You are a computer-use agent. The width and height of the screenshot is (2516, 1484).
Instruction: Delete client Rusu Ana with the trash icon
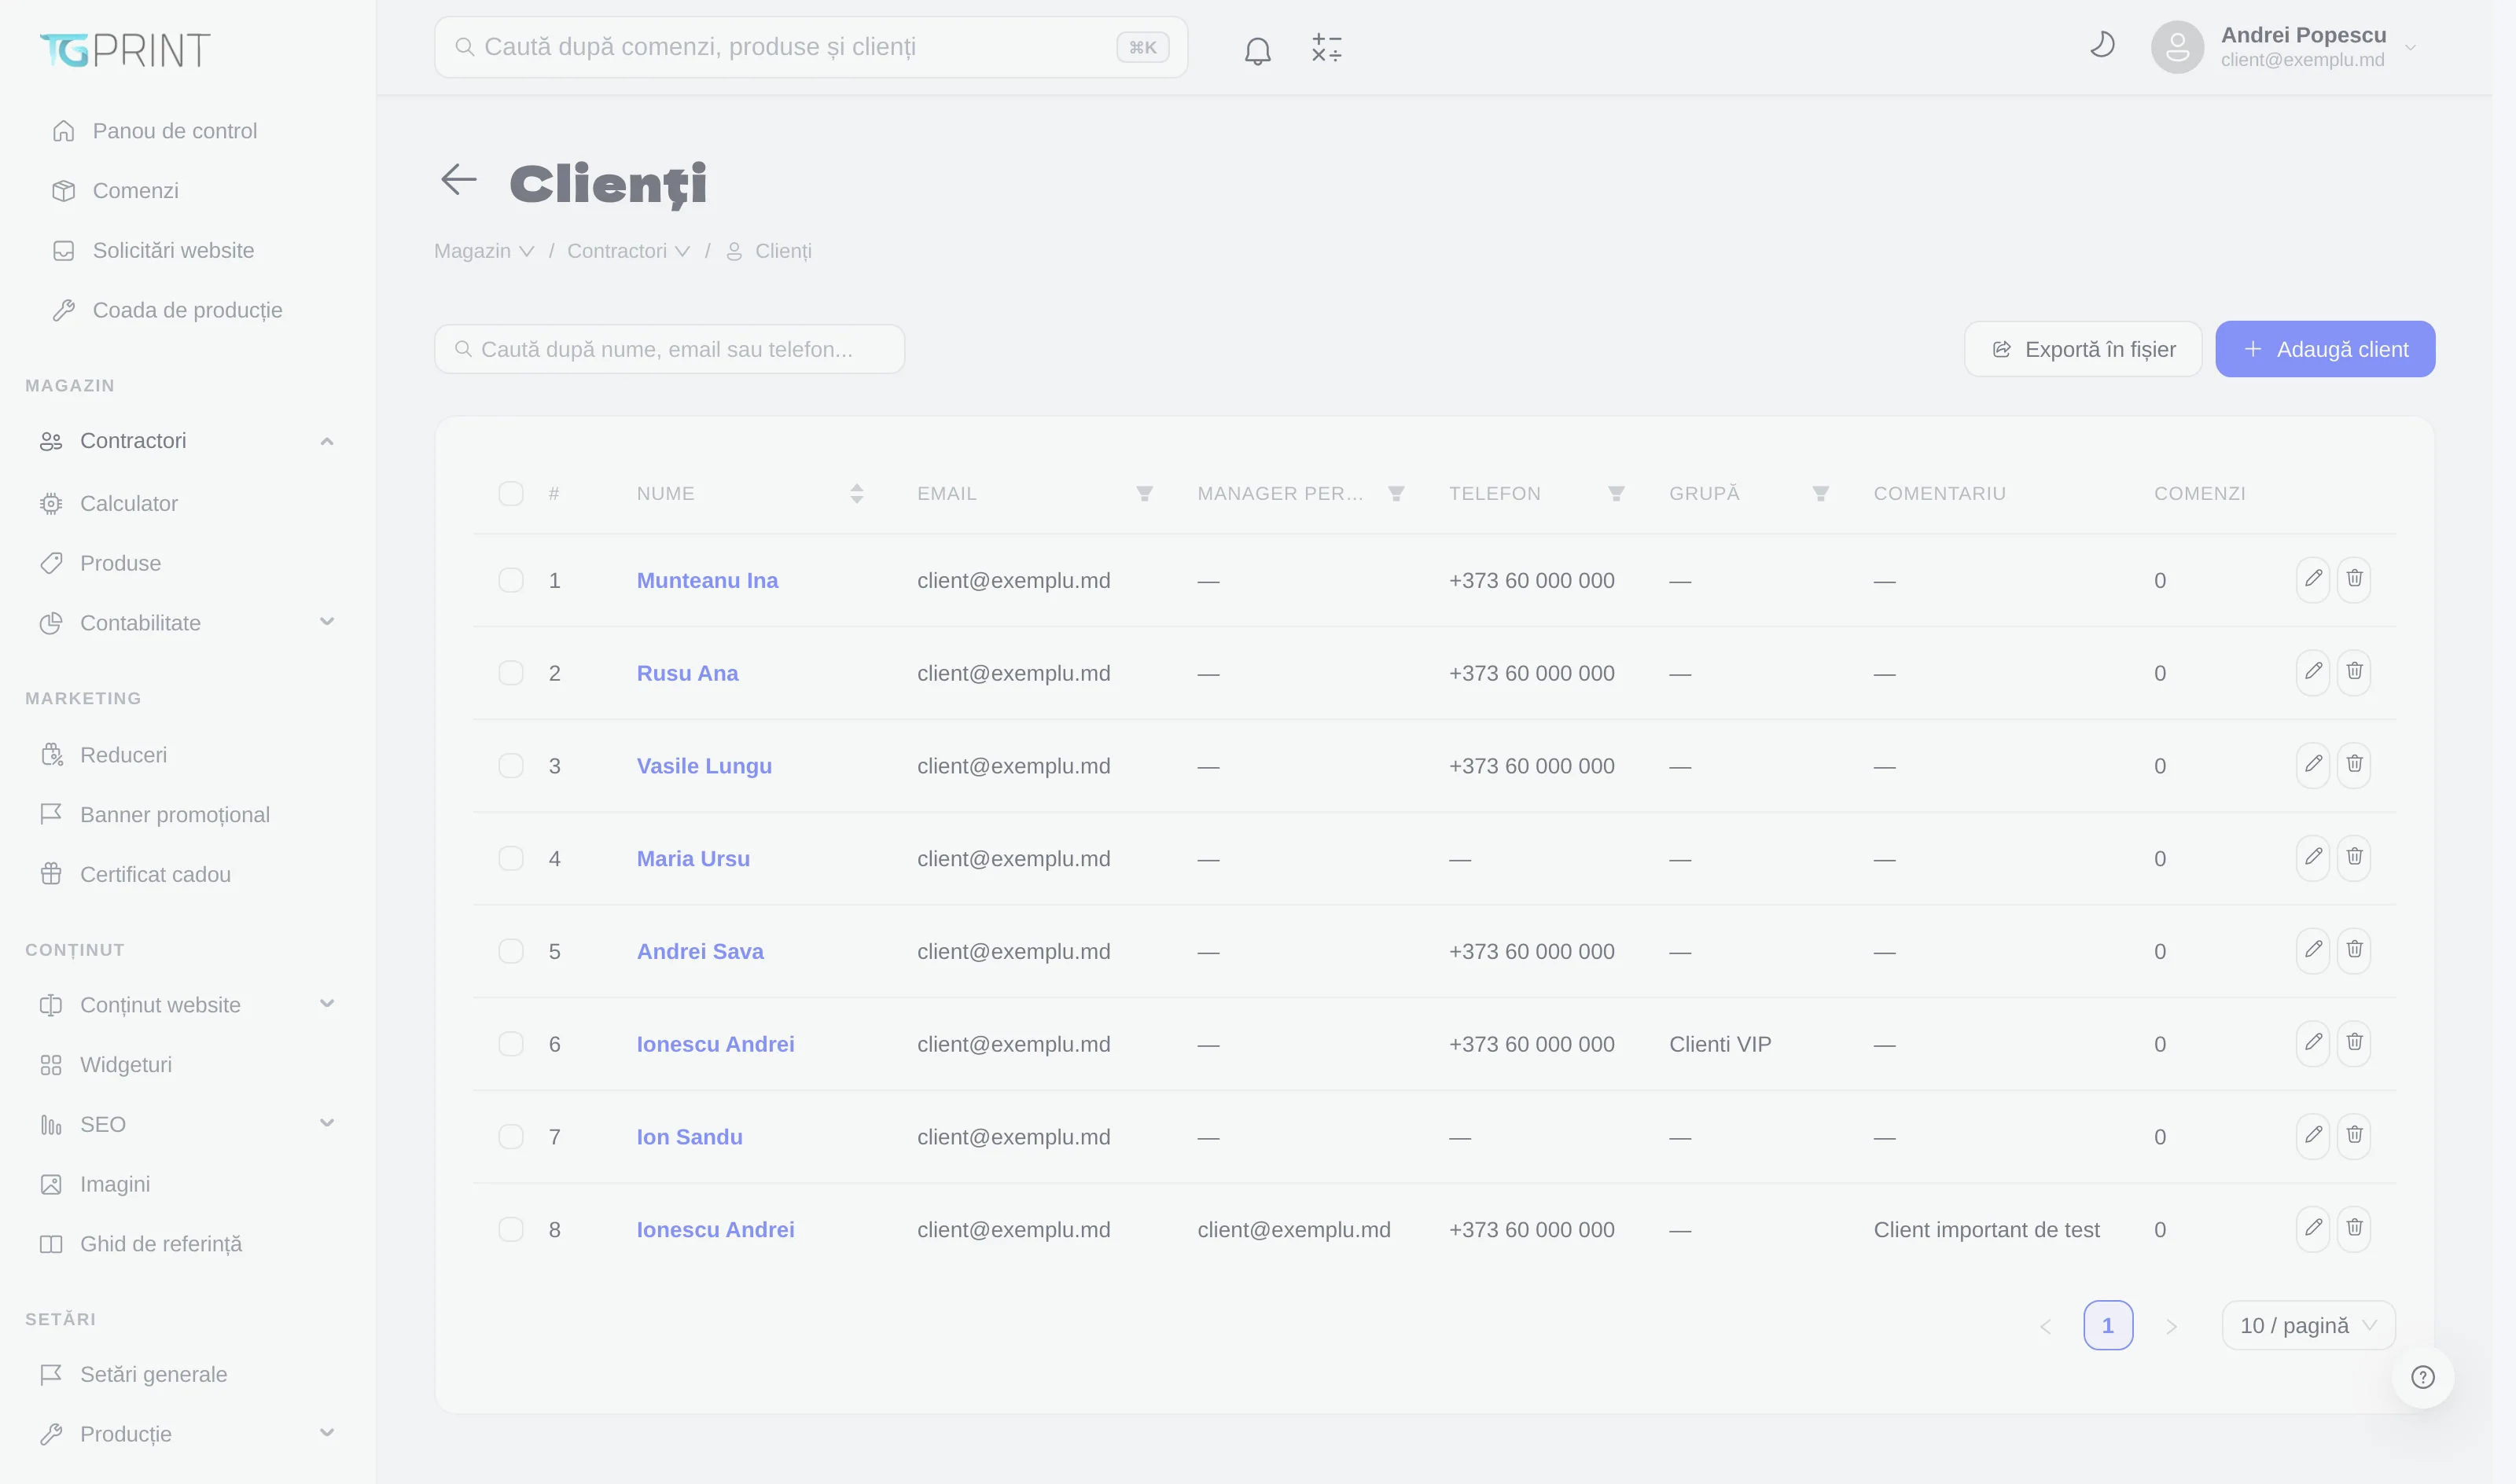(x=2354, y=672)
